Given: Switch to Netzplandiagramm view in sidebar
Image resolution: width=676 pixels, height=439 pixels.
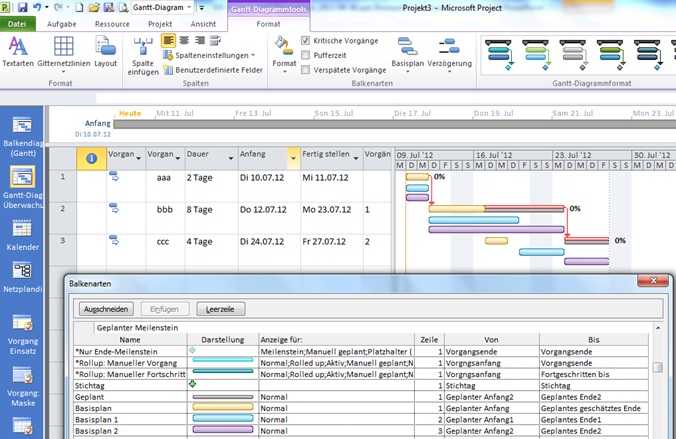Looking at the screenshot, I should [22, 277].
